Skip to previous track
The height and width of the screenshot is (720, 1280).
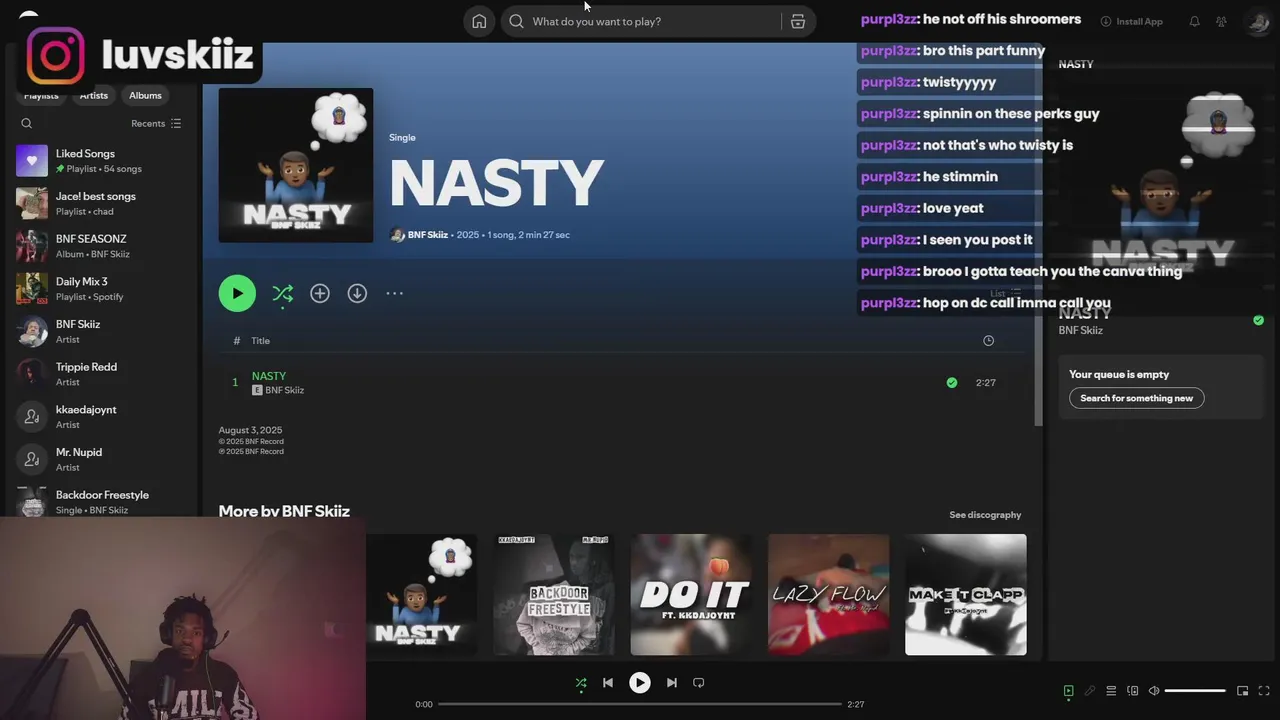607,683
